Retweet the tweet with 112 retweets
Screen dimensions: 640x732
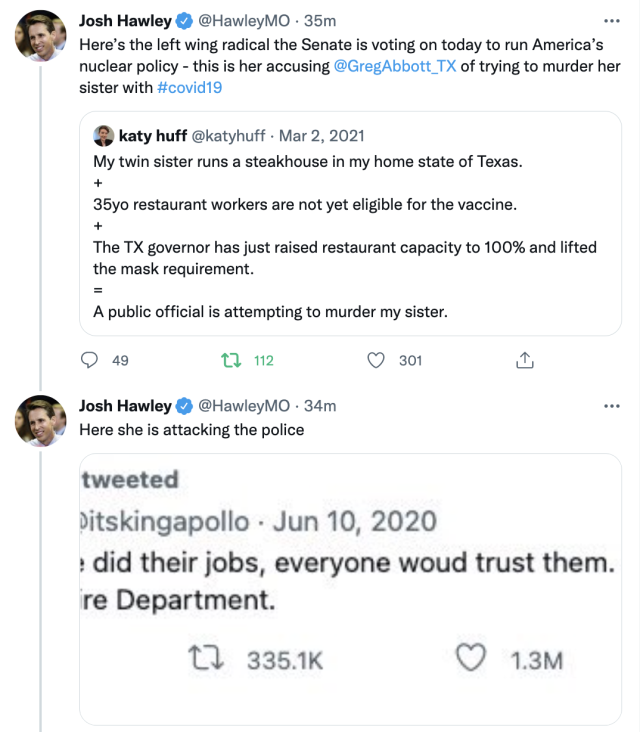[228, 360]
